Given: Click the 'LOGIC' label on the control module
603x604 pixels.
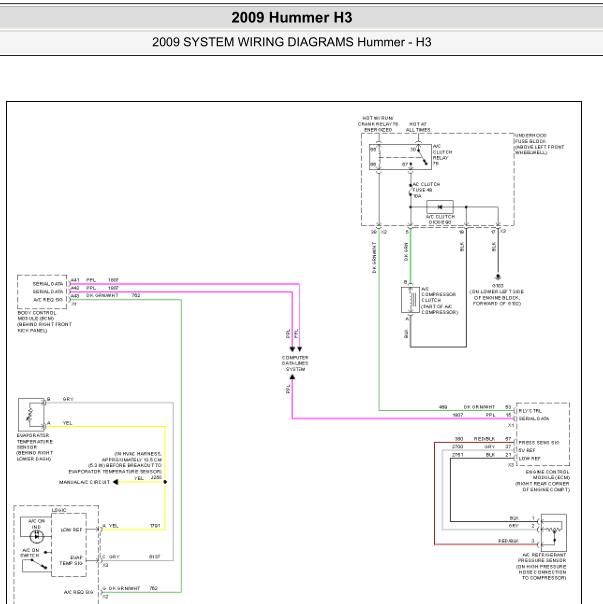Looking at the screenshot, I should (59, 510).
